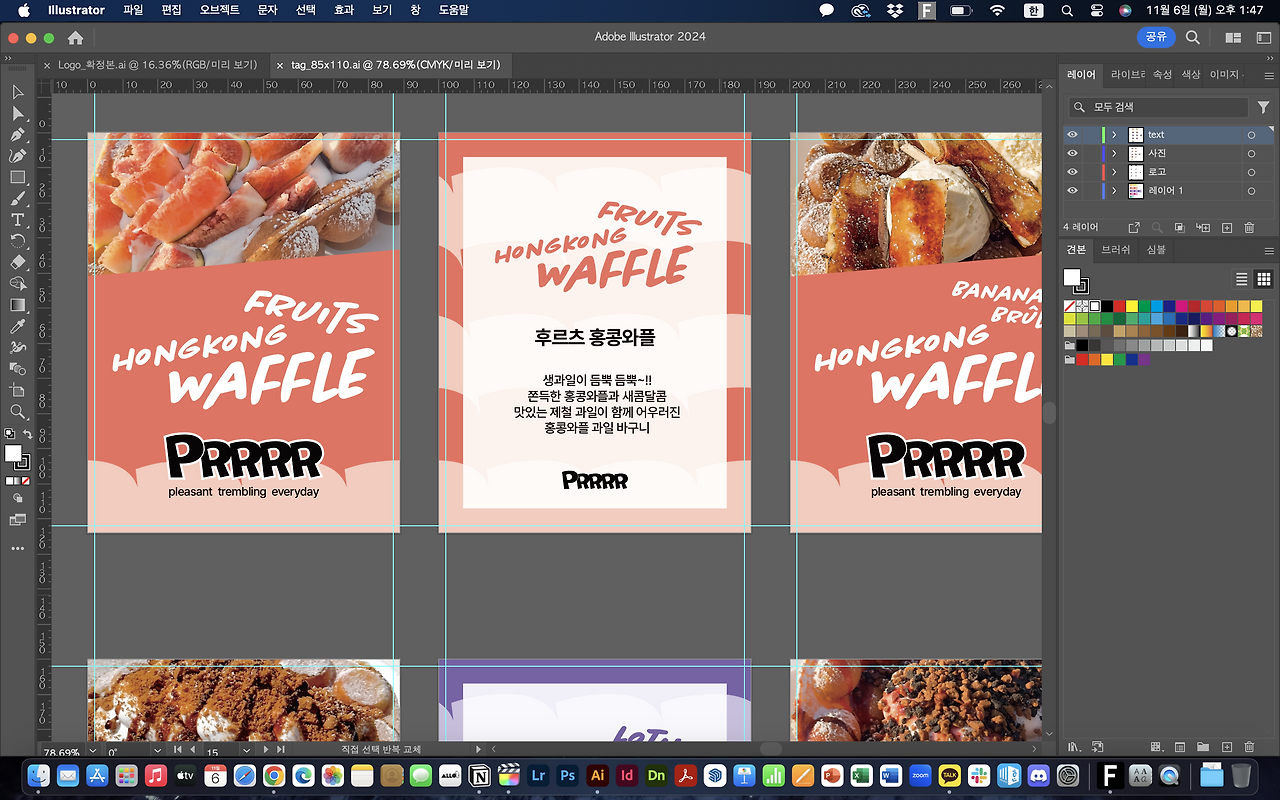Select the Direct Selection tool
Viewport: 1280px width, 800px height.
pos(18,113)
